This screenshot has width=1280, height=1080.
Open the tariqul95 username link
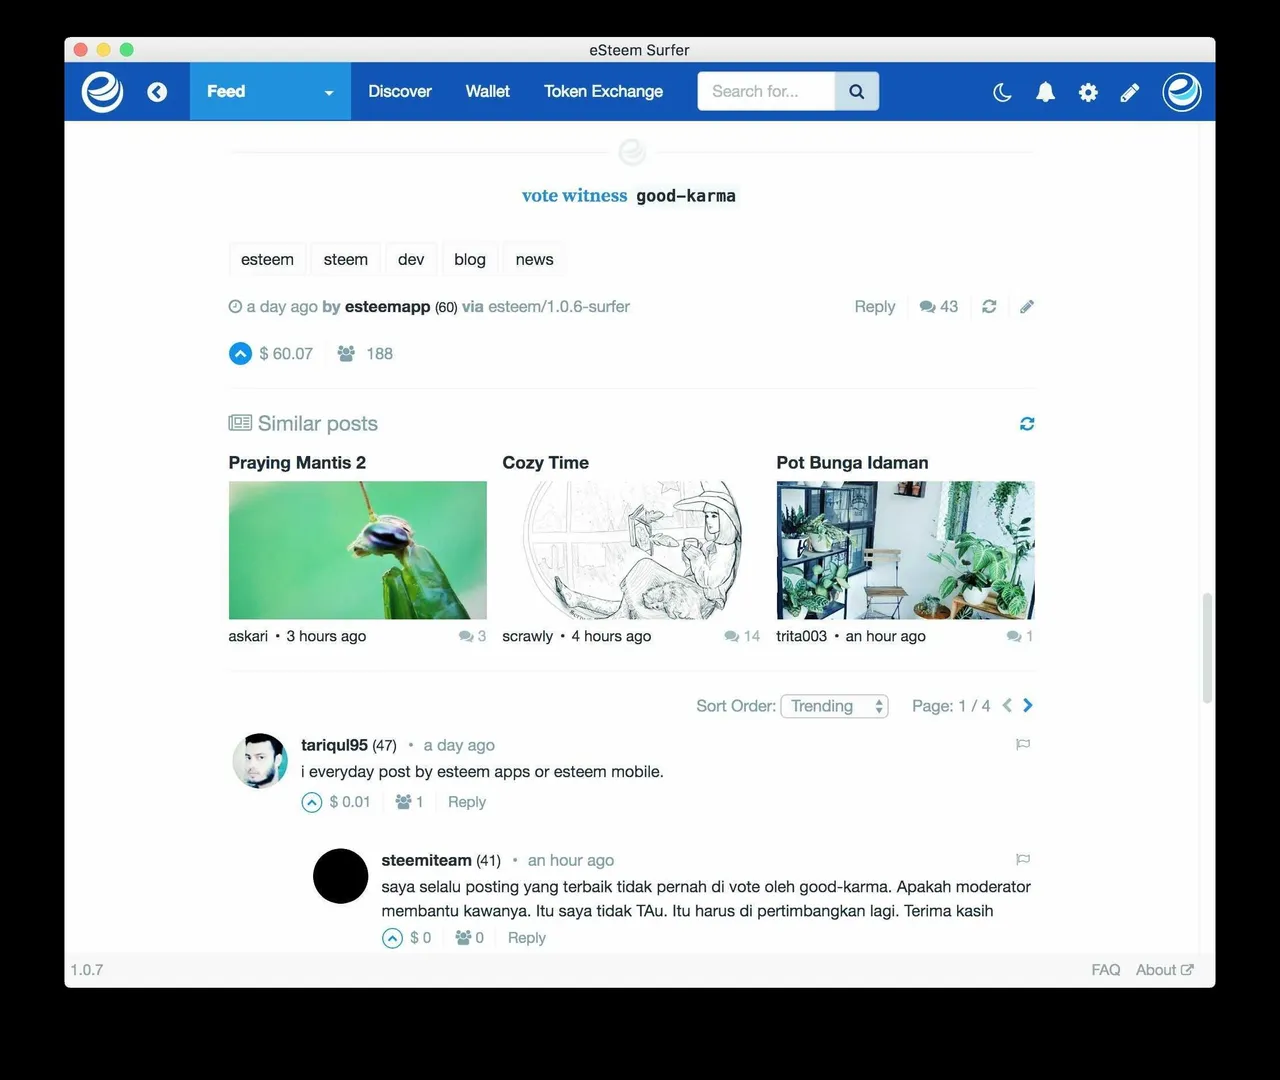pyautogui.click(x=334, y=745)
